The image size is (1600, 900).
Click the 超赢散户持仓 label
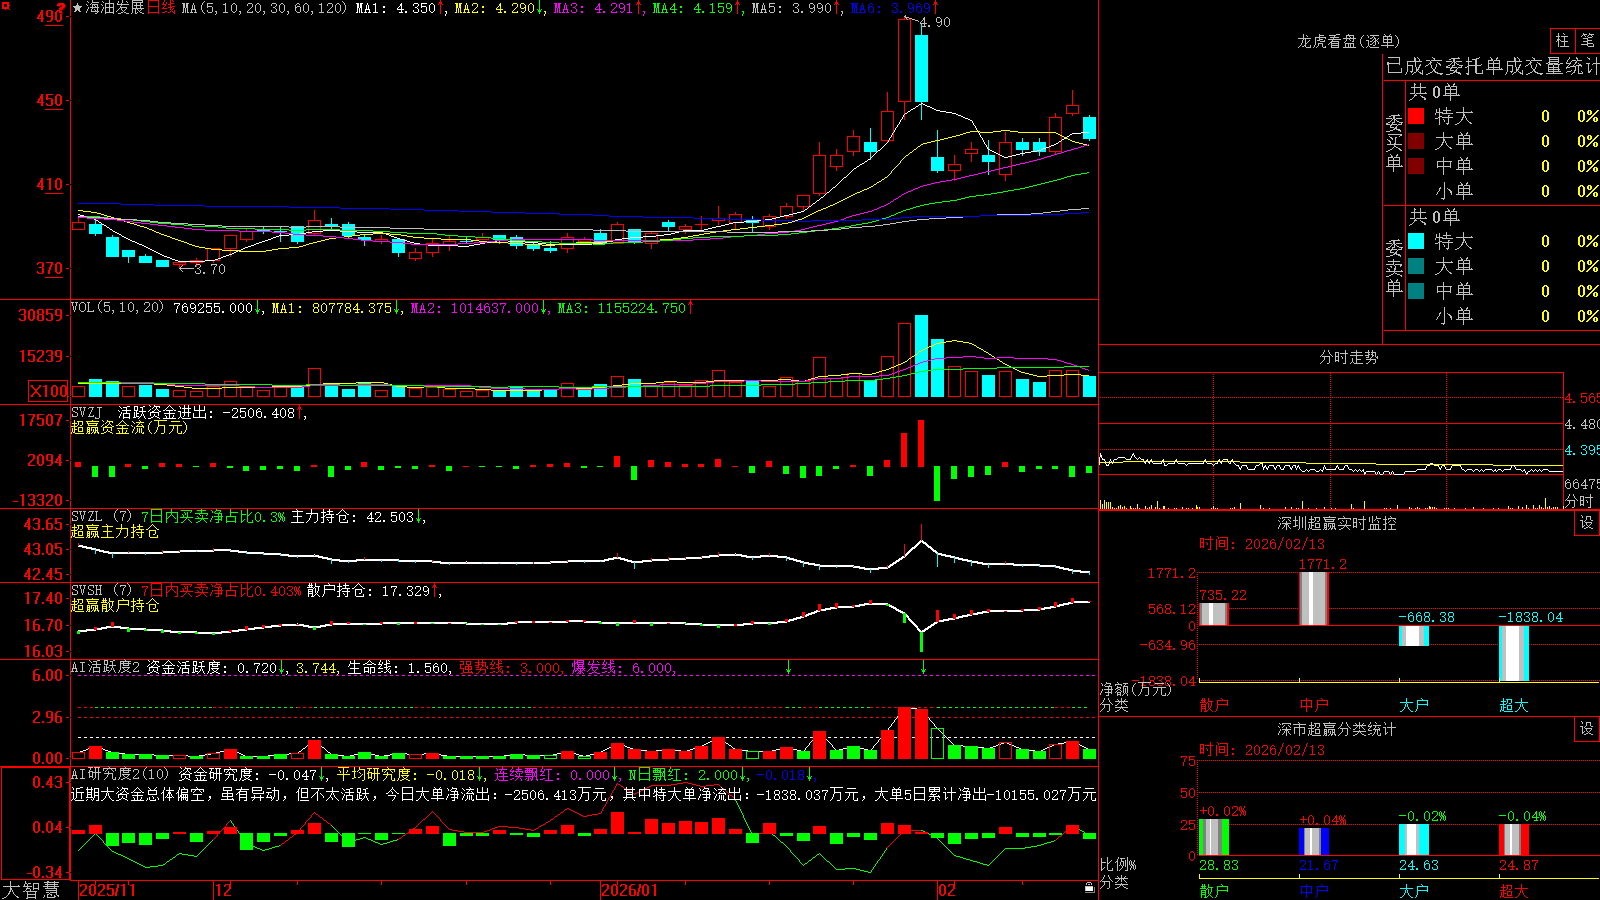click(115, 605)
